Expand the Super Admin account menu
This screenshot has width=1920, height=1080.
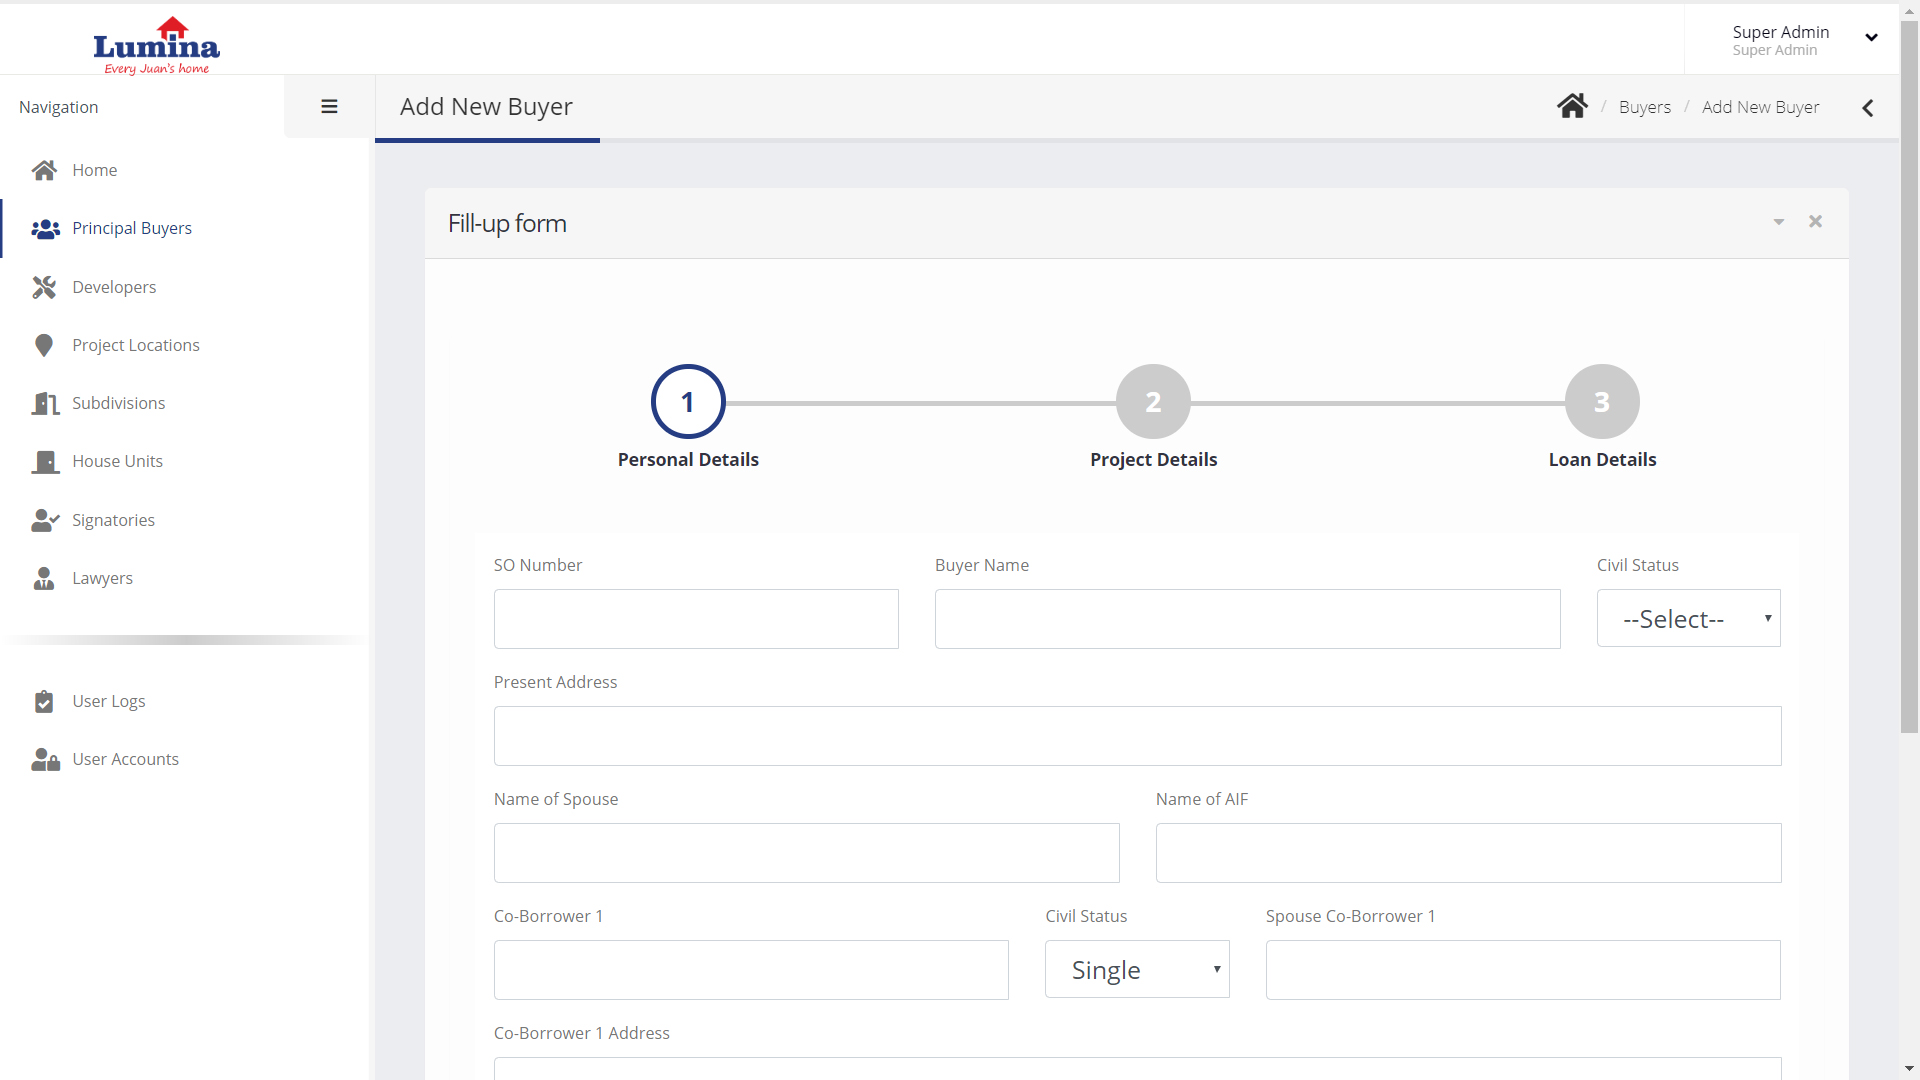tap(1871, 38)
